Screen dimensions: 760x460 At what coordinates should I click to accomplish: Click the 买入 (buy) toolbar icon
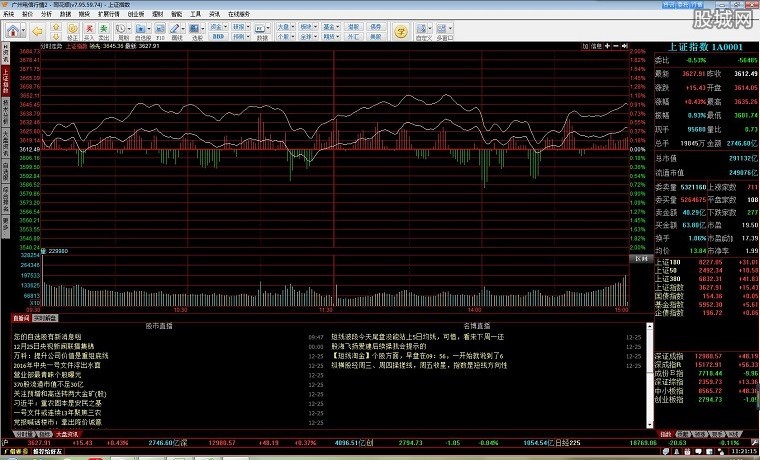pos(88,32)
